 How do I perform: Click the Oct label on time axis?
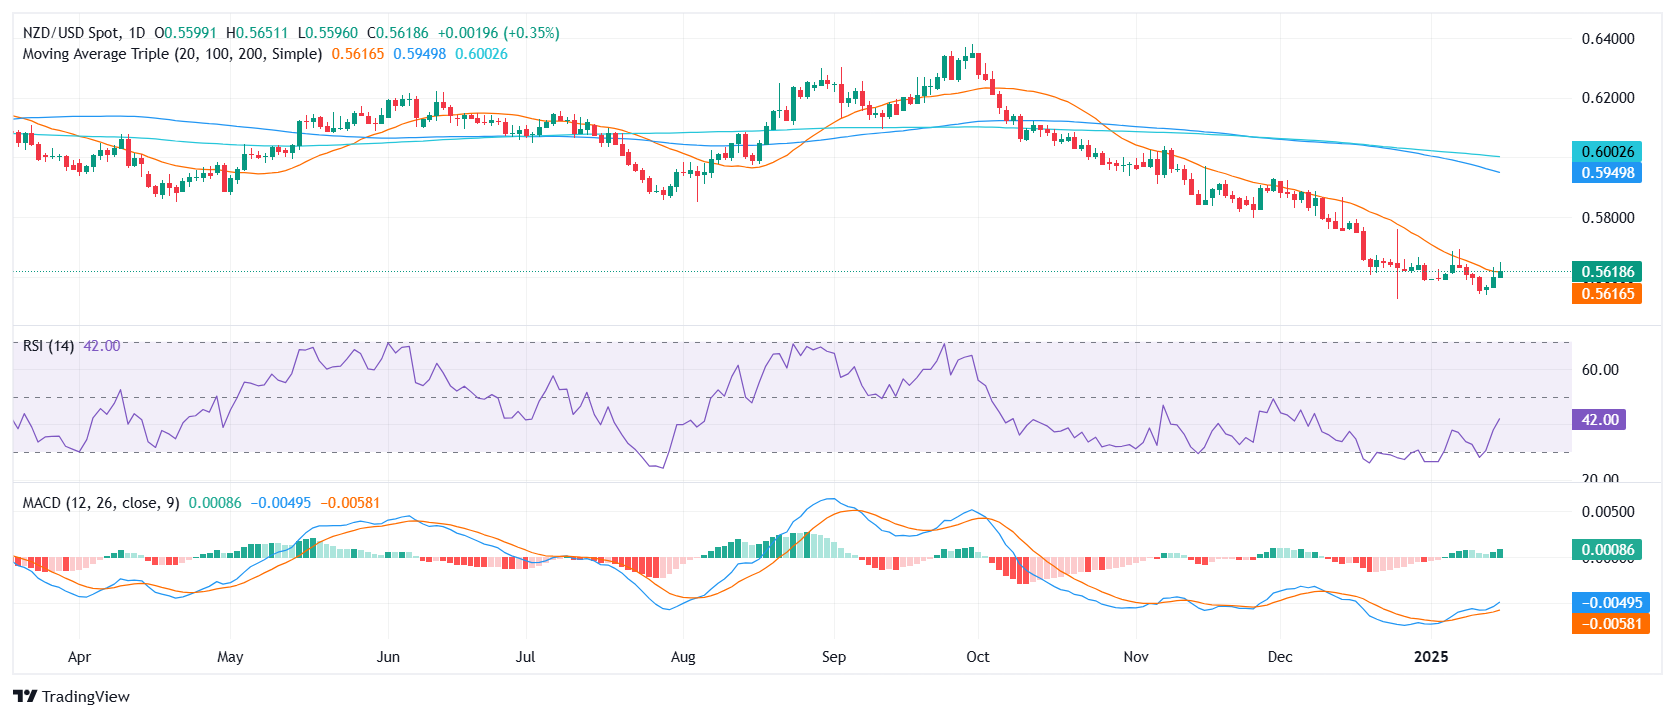(x=978, y=657)
